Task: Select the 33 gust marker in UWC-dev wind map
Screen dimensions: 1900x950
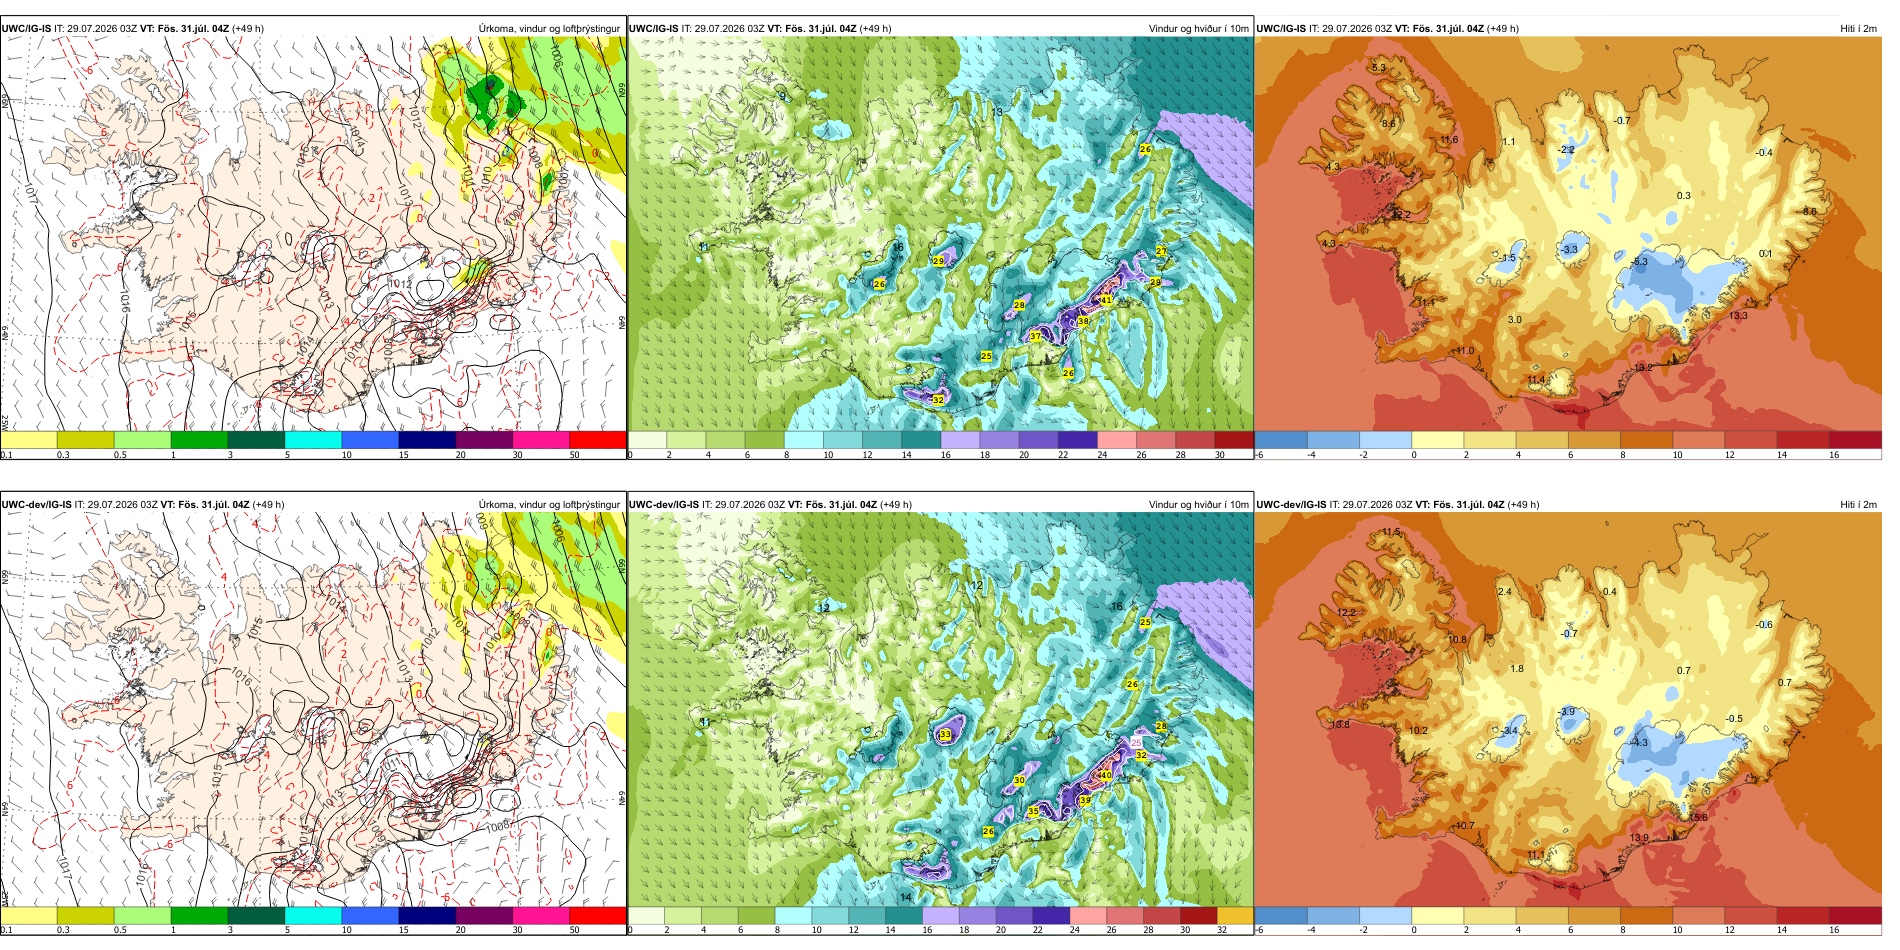Action: 945,734
